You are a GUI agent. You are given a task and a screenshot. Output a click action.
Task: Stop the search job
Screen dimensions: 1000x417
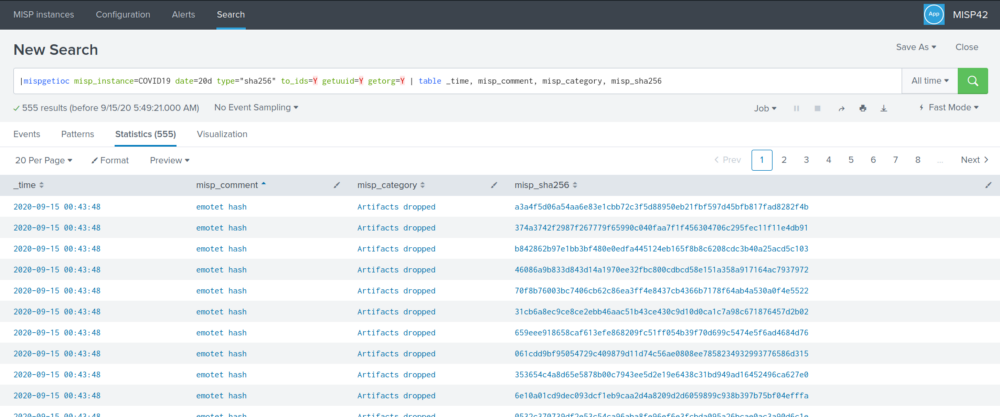818,108
